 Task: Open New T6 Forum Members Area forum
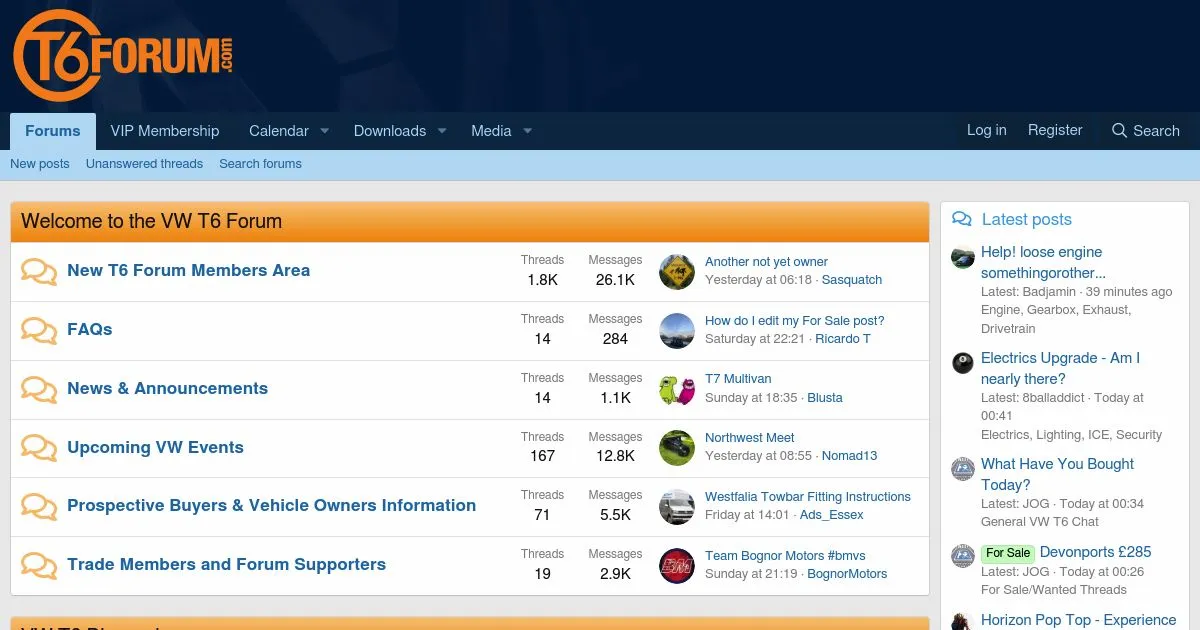pyautogui.click(x=188, y=270)
